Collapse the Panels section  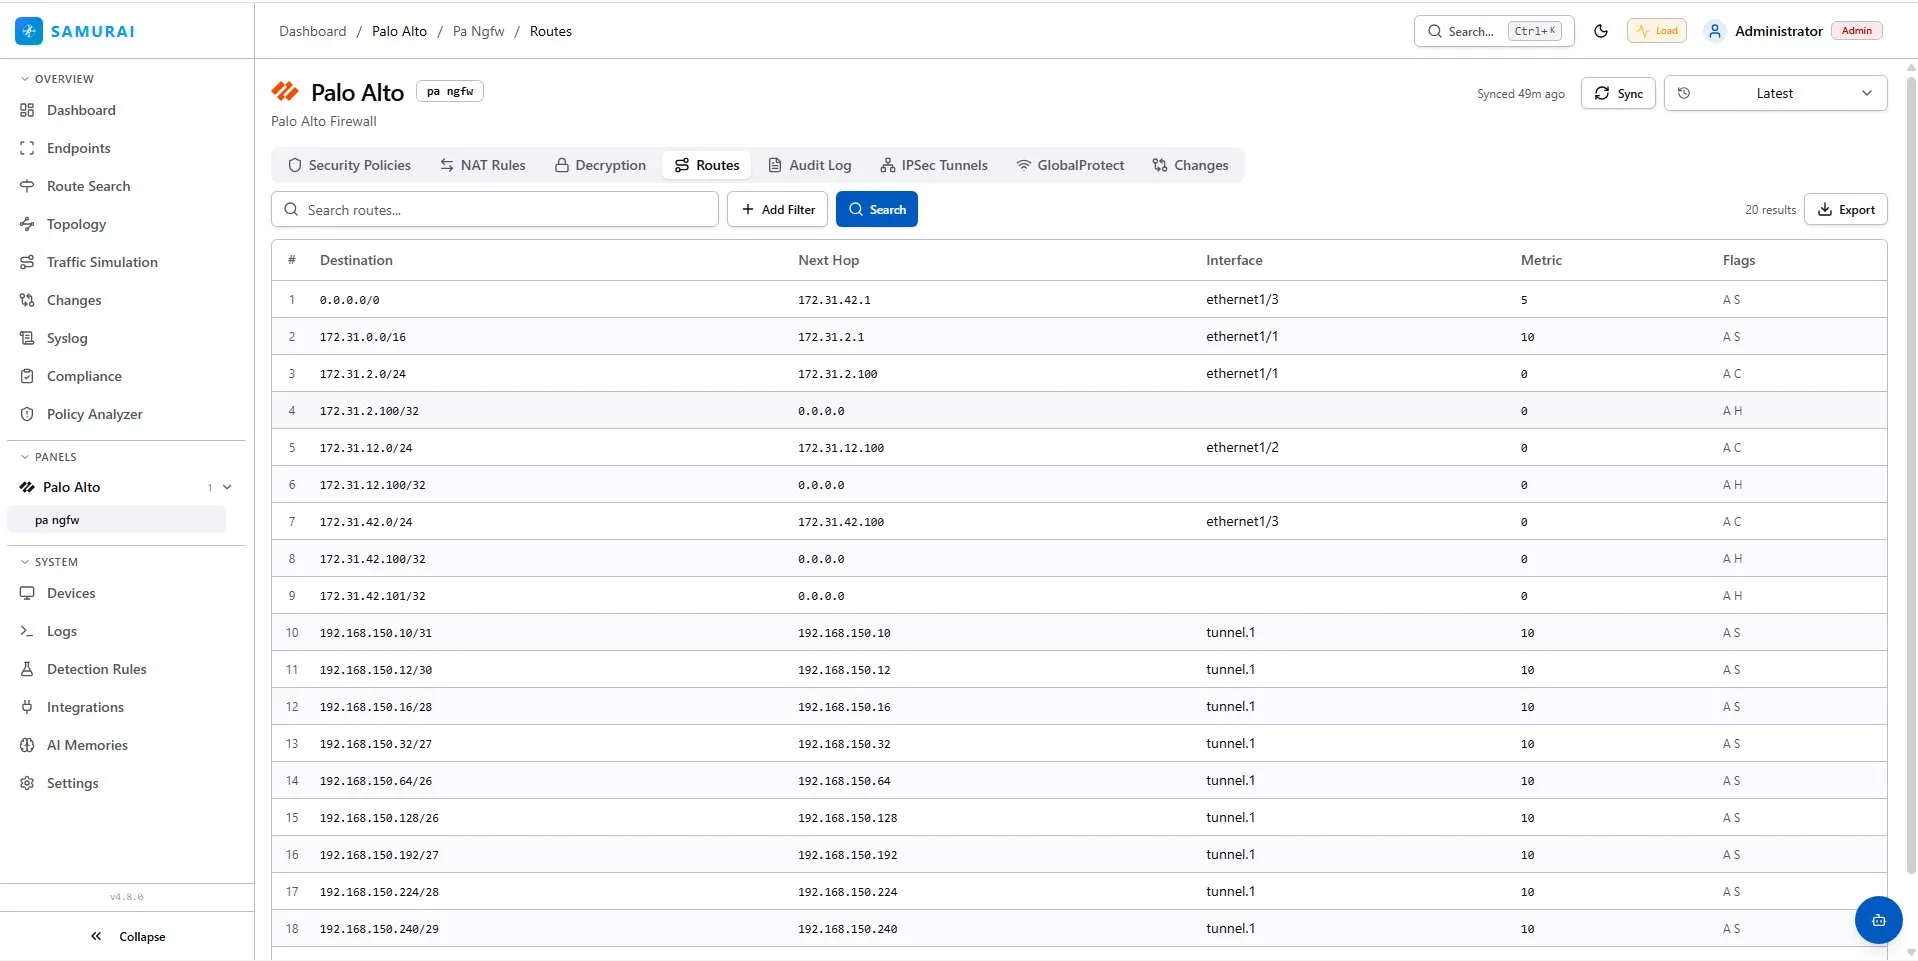pyautogui.click(x=49, y=457)
